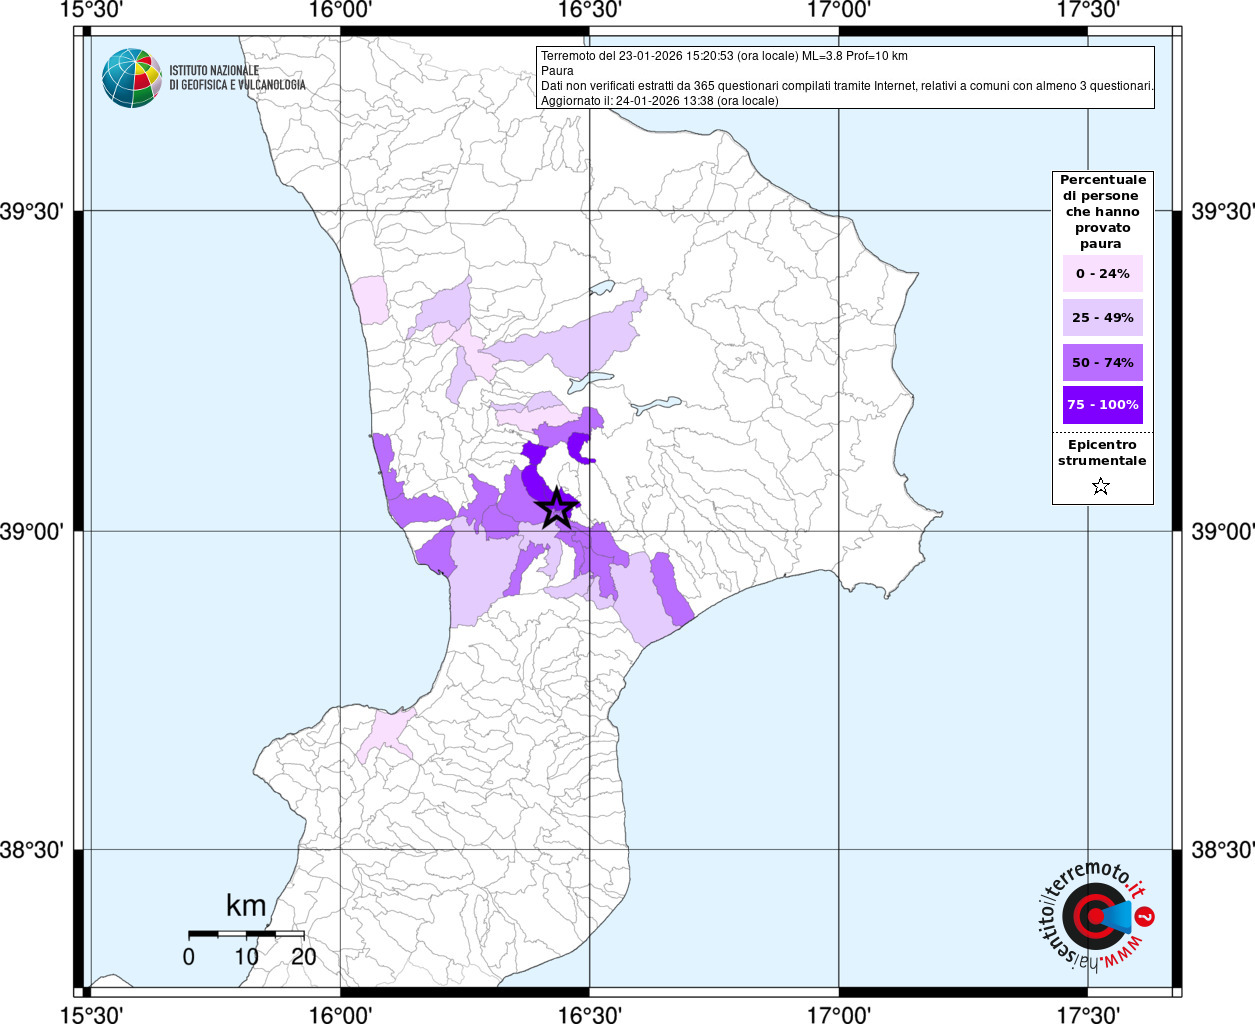Click the INGV globe logo
This screenshot has height=1024, width=1255.
tap(132, 78)
